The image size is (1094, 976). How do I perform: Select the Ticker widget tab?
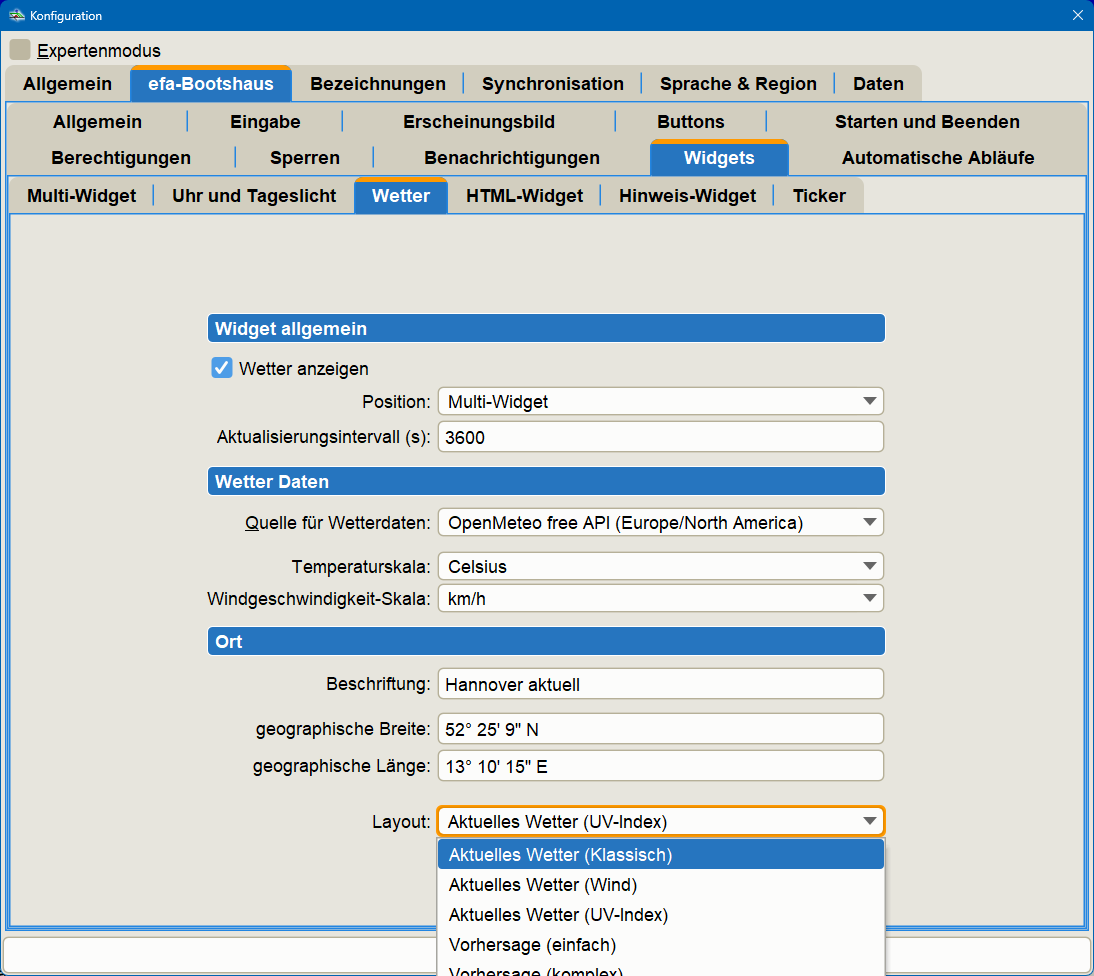click(x=819, y=196)
